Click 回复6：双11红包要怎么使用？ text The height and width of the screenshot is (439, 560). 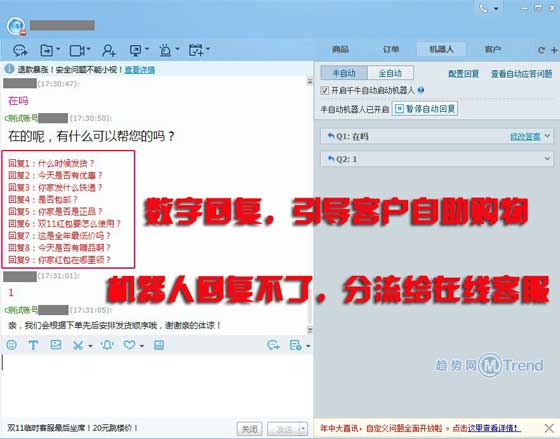pyautogui.click(x=65, y=224)
